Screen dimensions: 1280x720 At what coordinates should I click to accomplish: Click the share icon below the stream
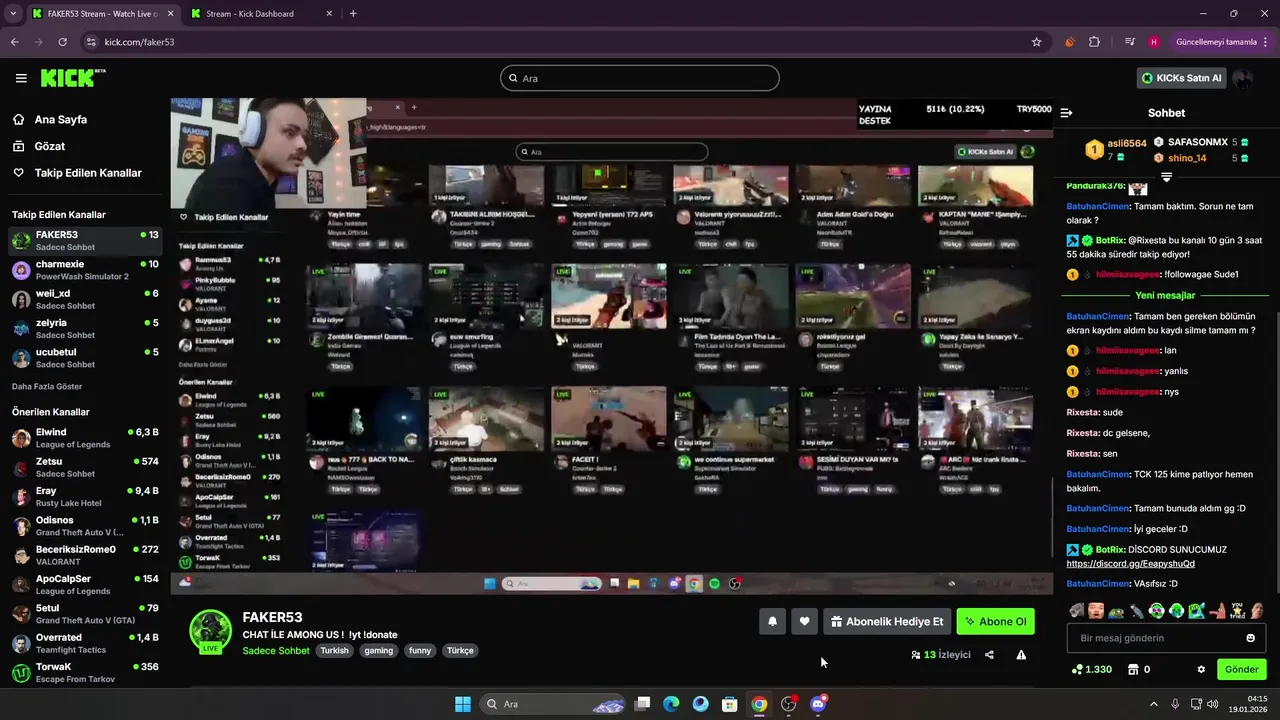(989, 655)
